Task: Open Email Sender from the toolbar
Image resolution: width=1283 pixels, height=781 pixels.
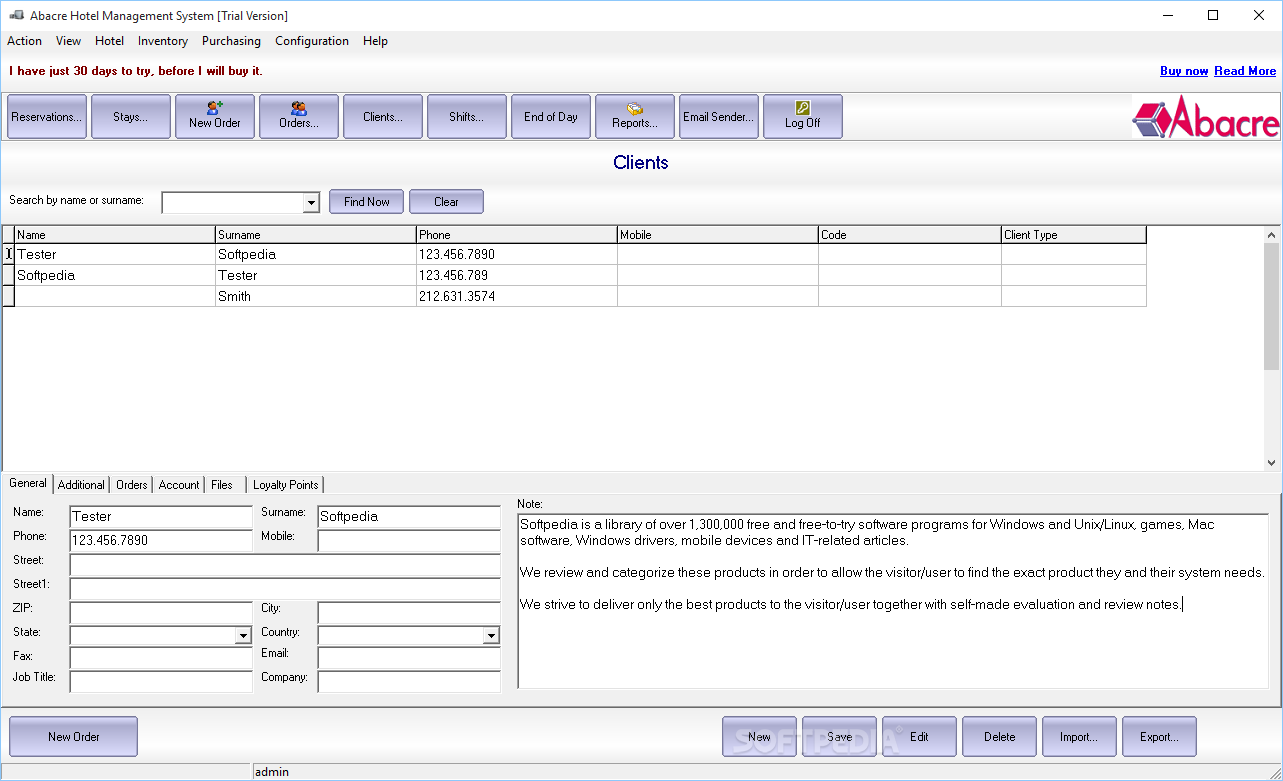Action: (719, 116)
